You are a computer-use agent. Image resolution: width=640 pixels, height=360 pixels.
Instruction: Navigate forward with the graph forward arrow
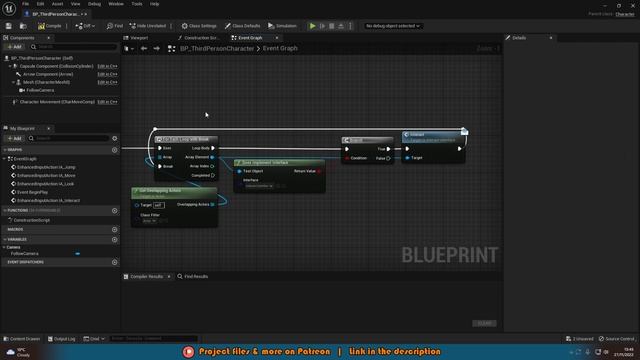click(x=156, y=49)
